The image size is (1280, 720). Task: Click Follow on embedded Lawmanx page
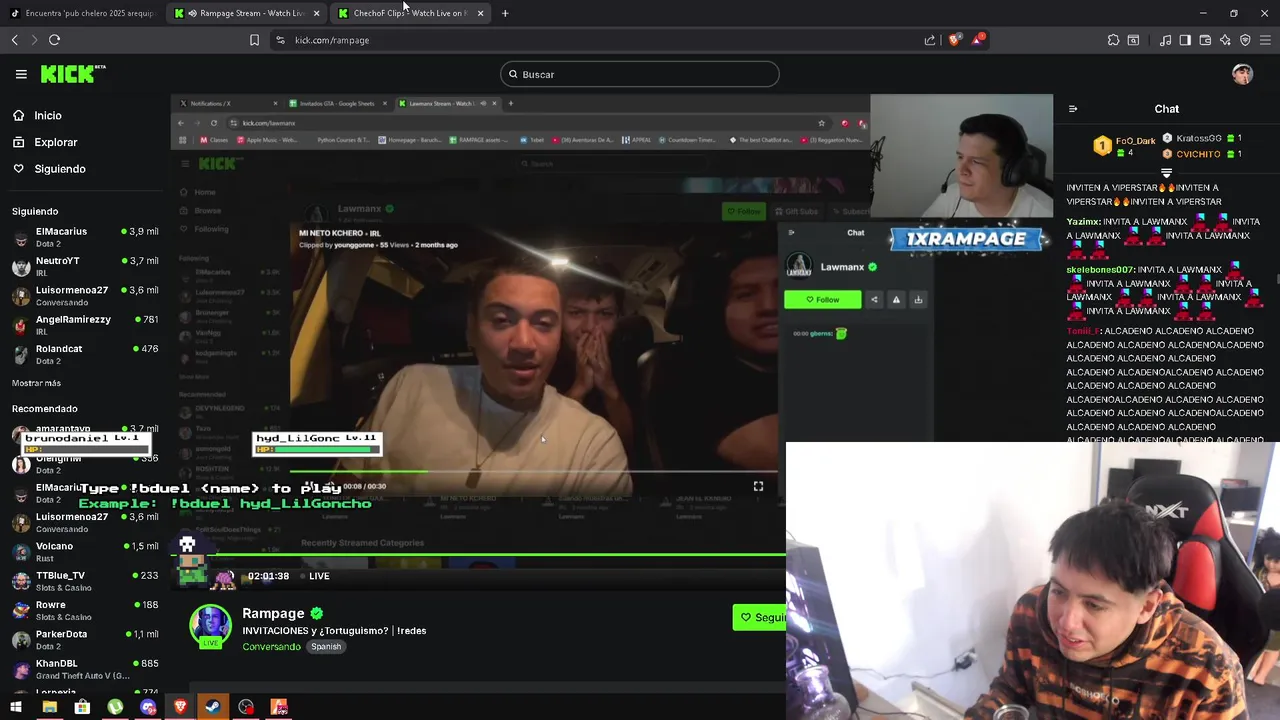point(822,300)
